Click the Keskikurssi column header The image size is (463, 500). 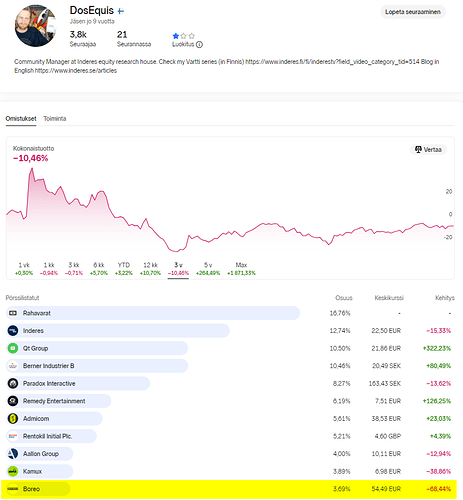[x=389, y=298]
